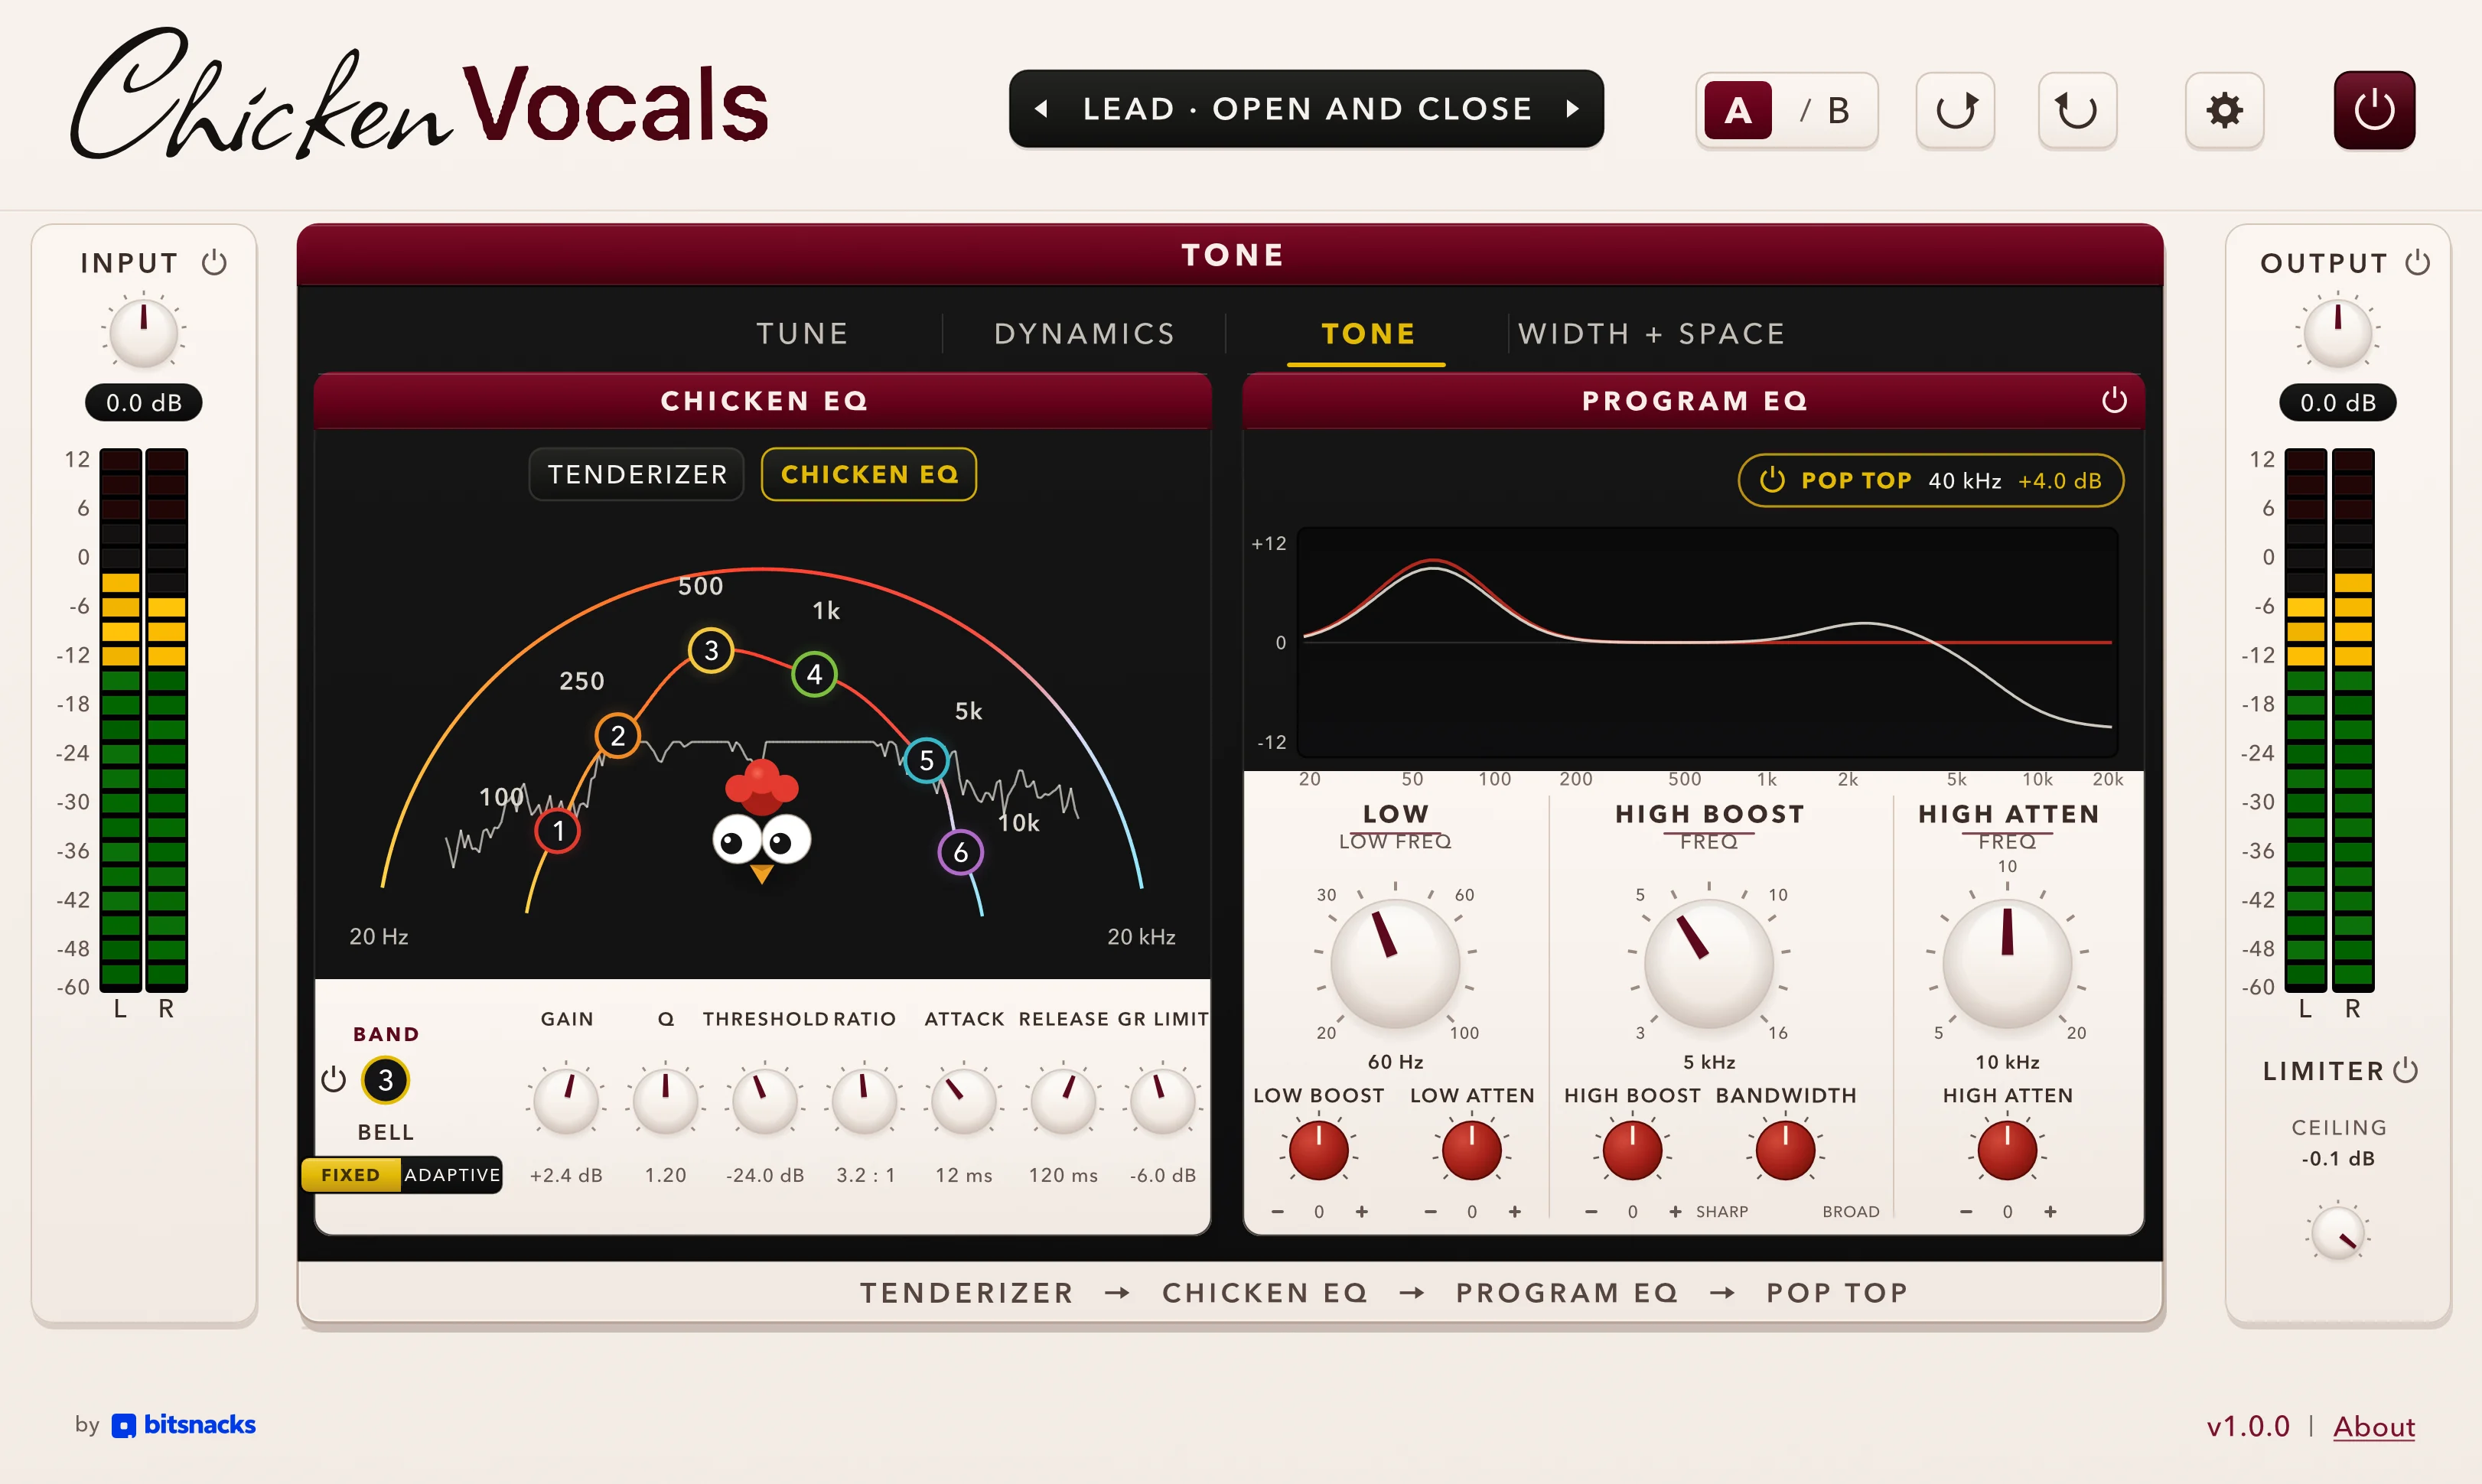The width and height of the screenshot is (2482, 1484).
Task: Click the band 3 selector circle
Action: pos(385,1080)
